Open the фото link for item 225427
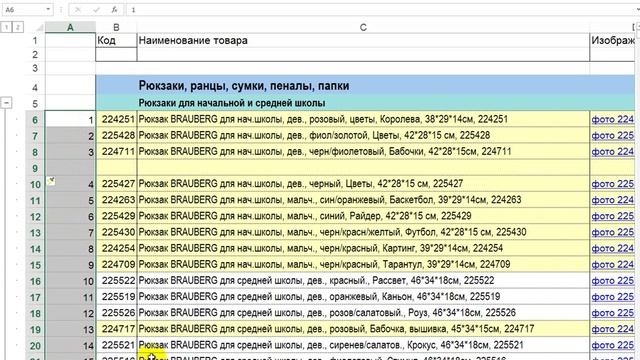The width and height of the screenshot is (640, 360). pyautogui.click(x=613, y=184)
